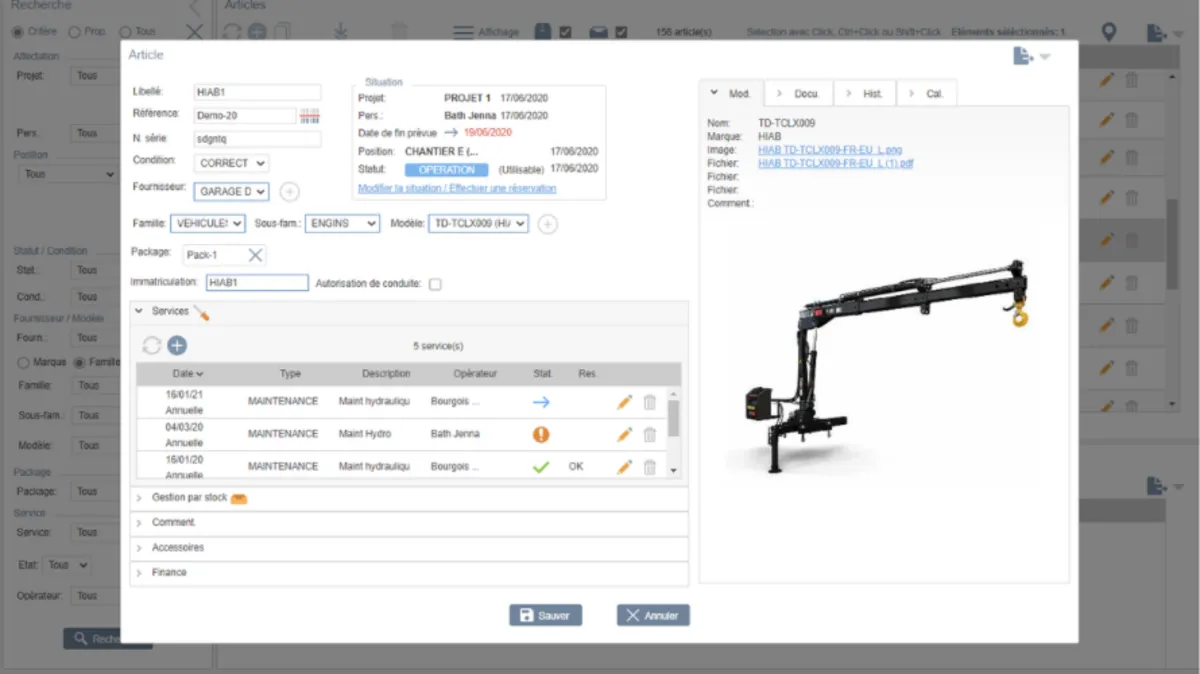This screenshot has height=674, width=1200.
Task: Add new fournisseur with plus button
Action: point(288,192)
